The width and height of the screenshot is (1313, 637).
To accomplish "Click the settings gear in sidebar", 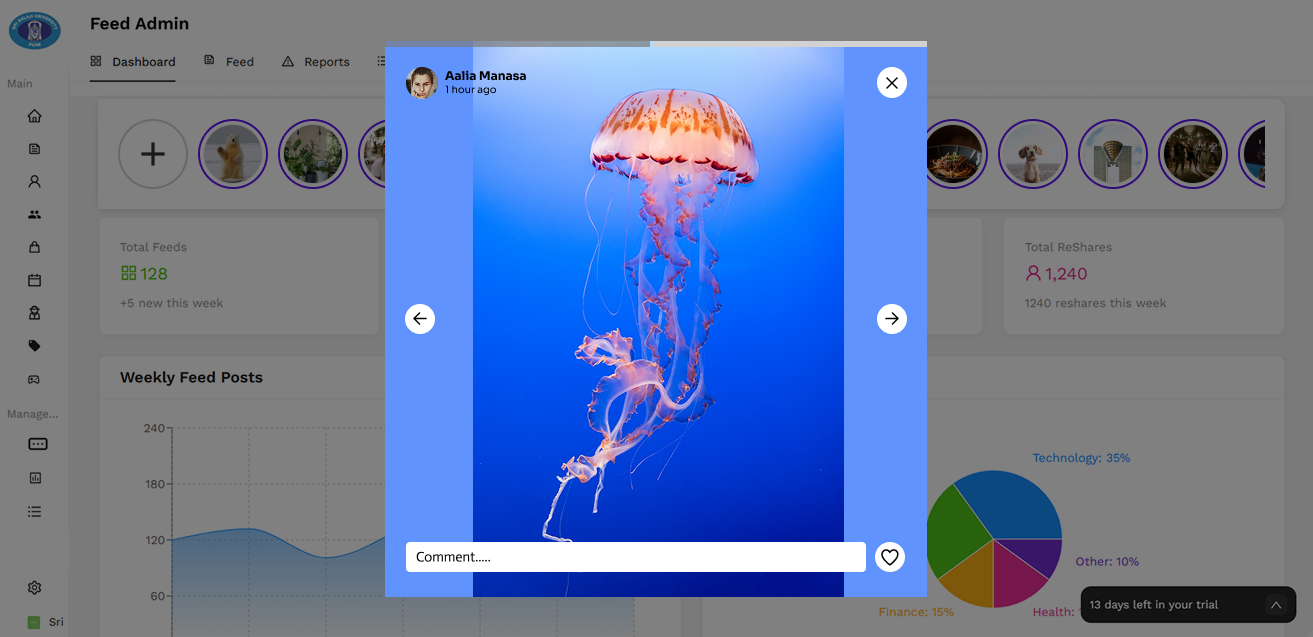I will point(35,588).
